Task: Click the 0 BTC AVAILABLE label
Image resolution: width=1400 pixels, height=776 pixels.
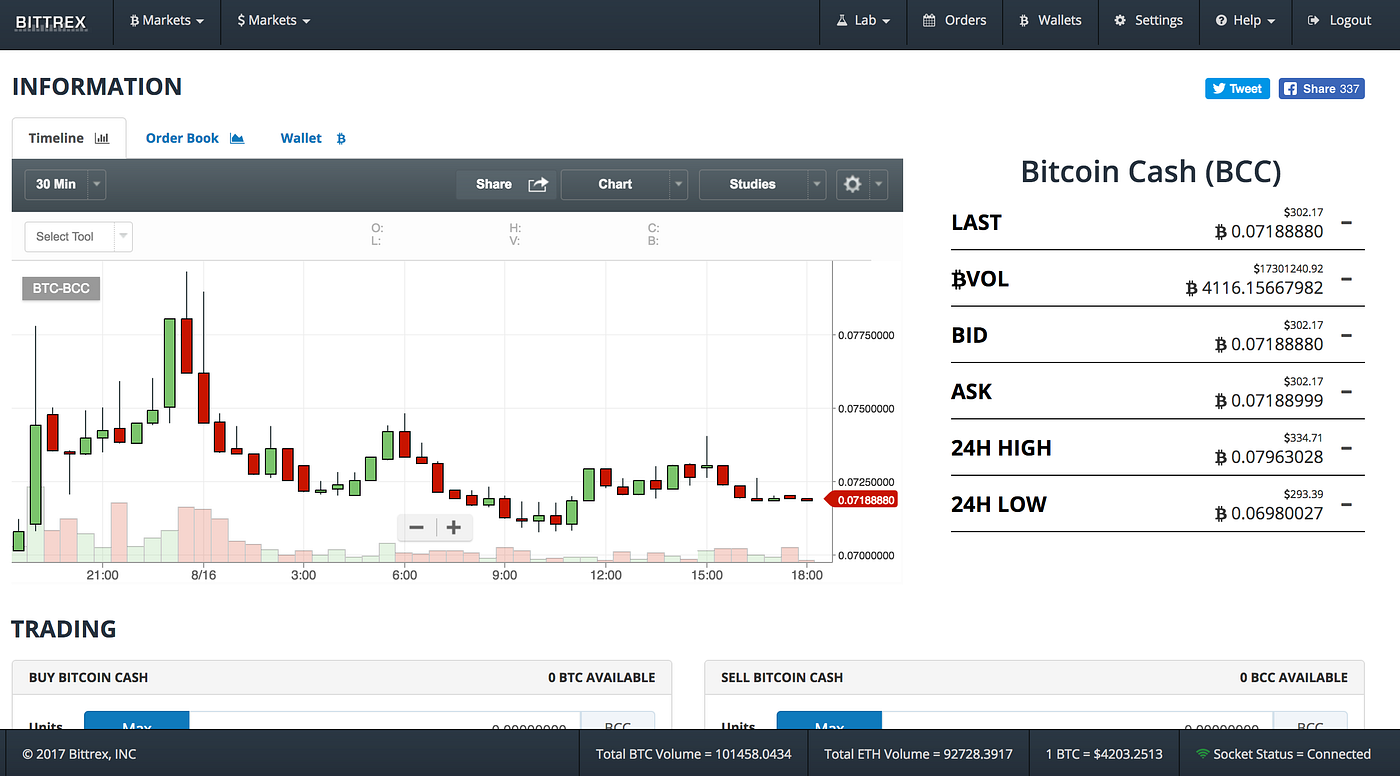Action: pos(602,677)
